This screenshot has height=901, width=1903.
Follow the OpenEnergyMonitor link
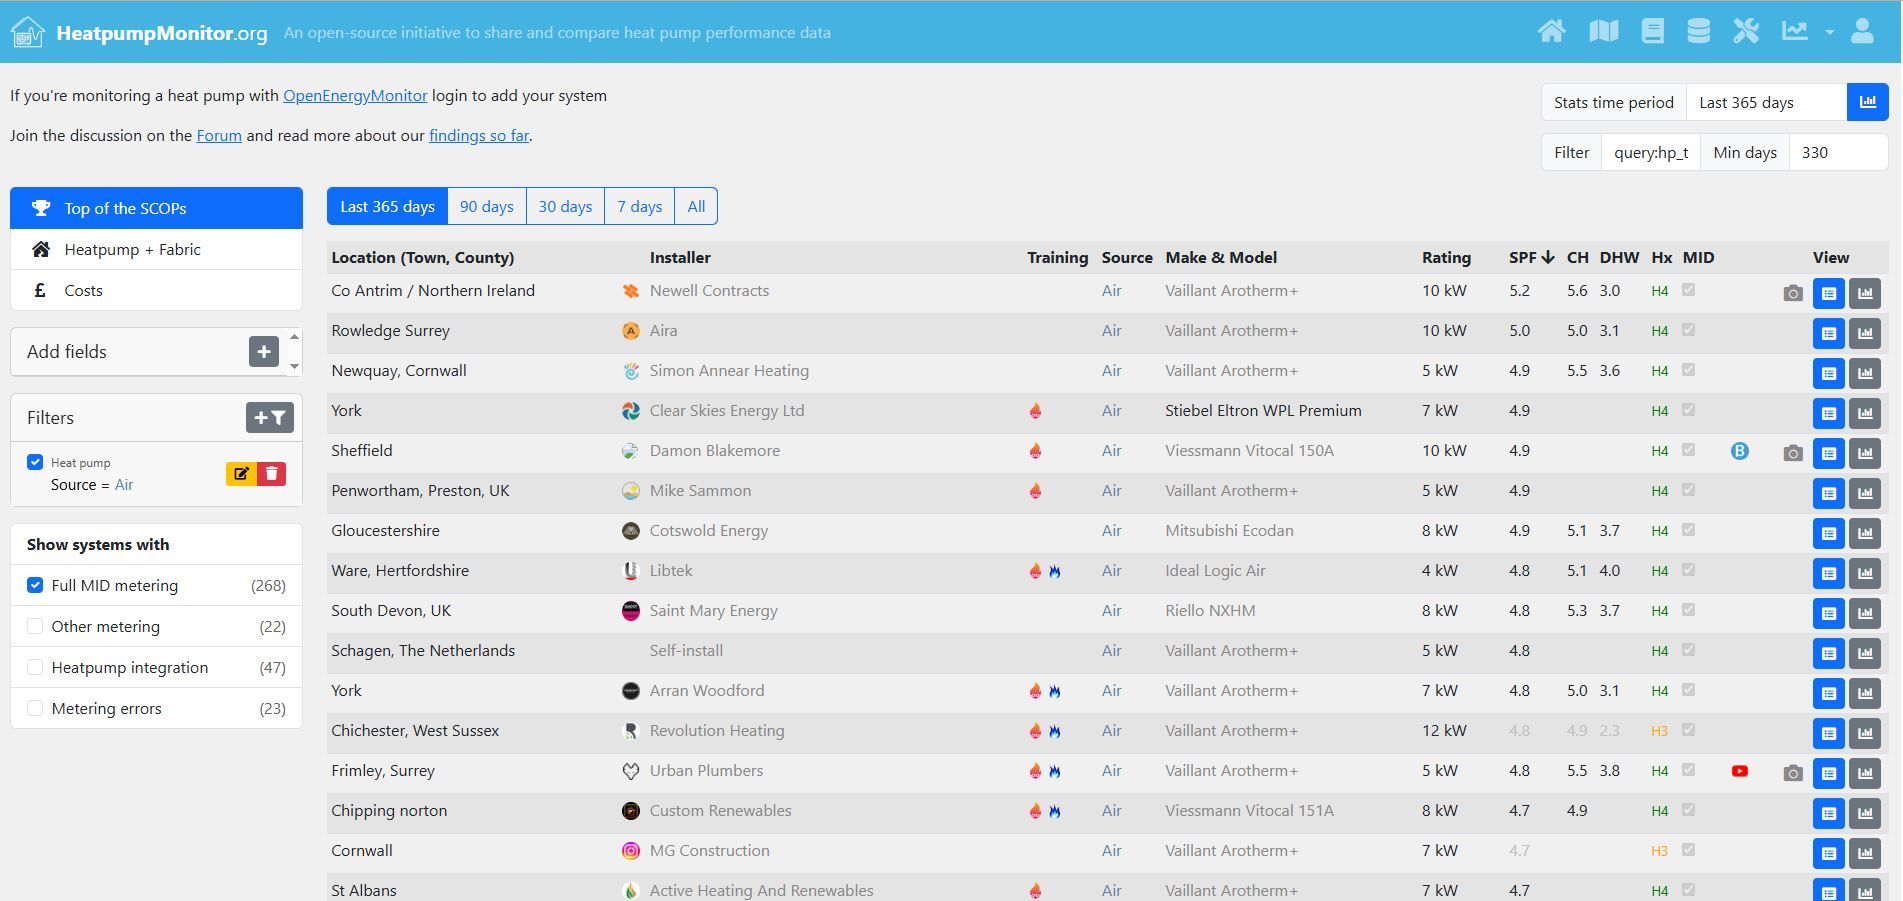[x=355, y=96]
